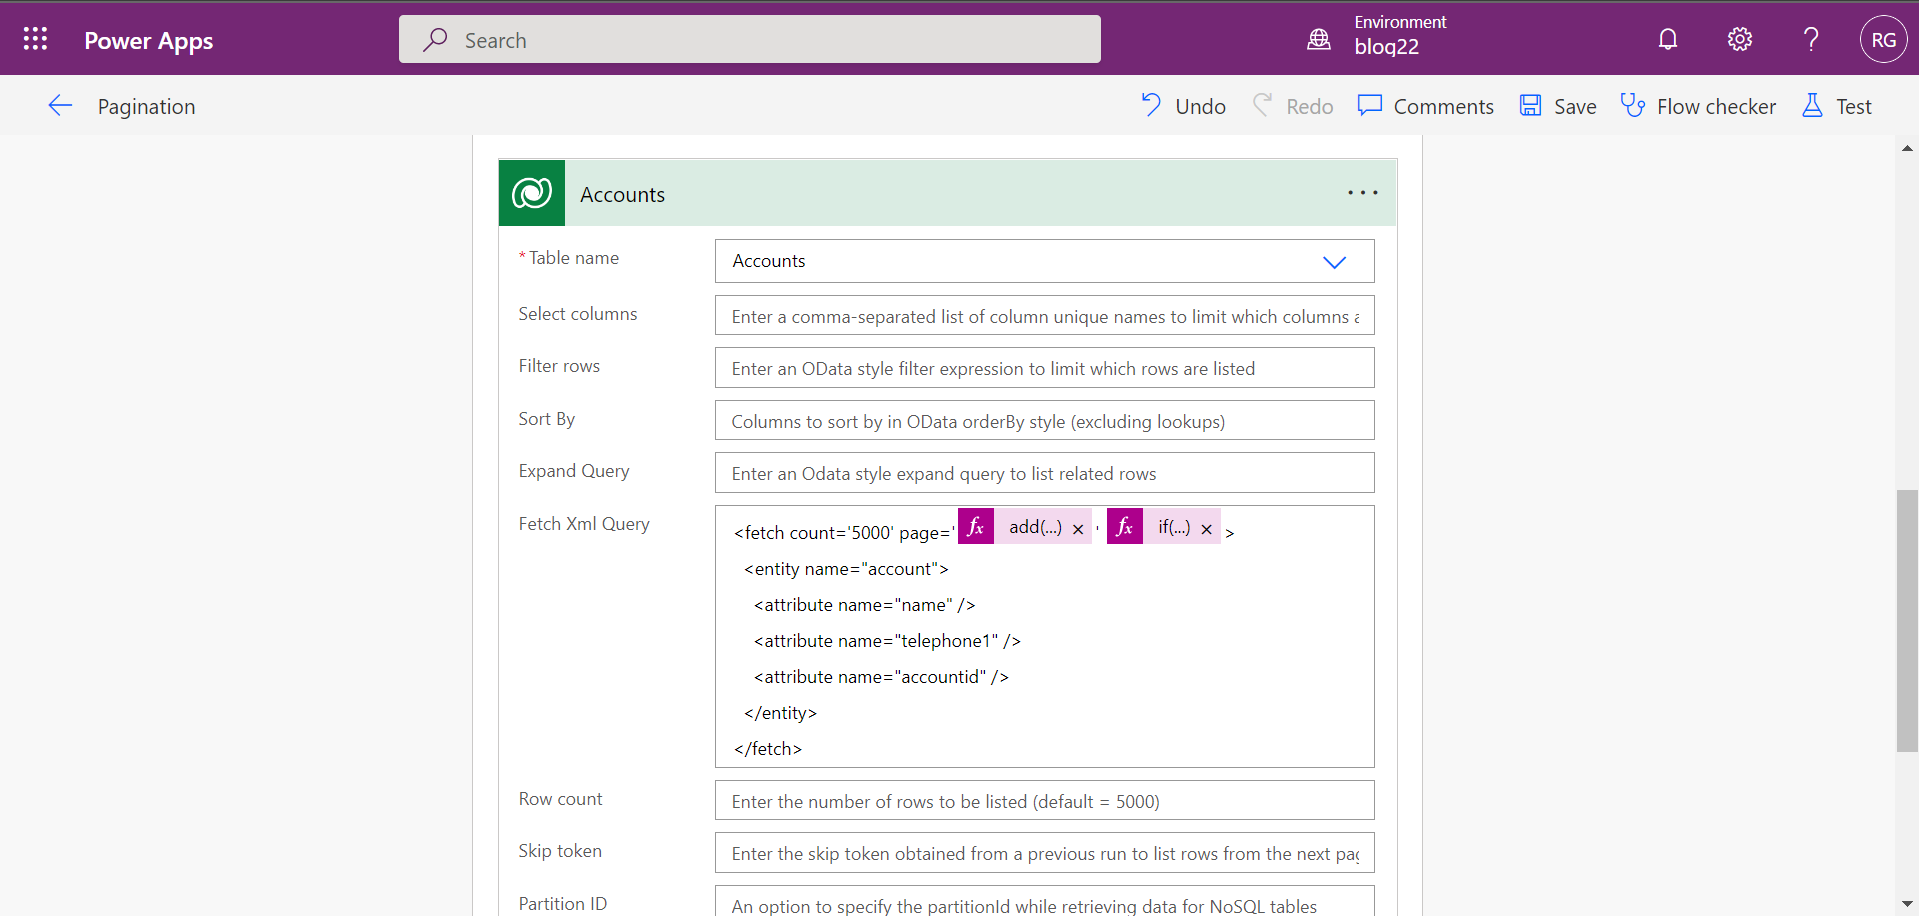The height and width of the screenshot is (916, 1919).
Task: Click the Comments speech bubble icon
Action: pyautogui.click(x=1370, y=105)
